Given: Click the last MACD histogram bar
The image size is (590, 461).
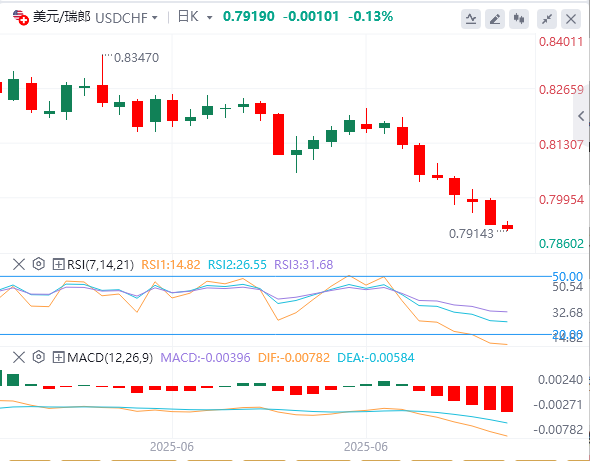Looking at the screenshot, I should click(507, 399).
